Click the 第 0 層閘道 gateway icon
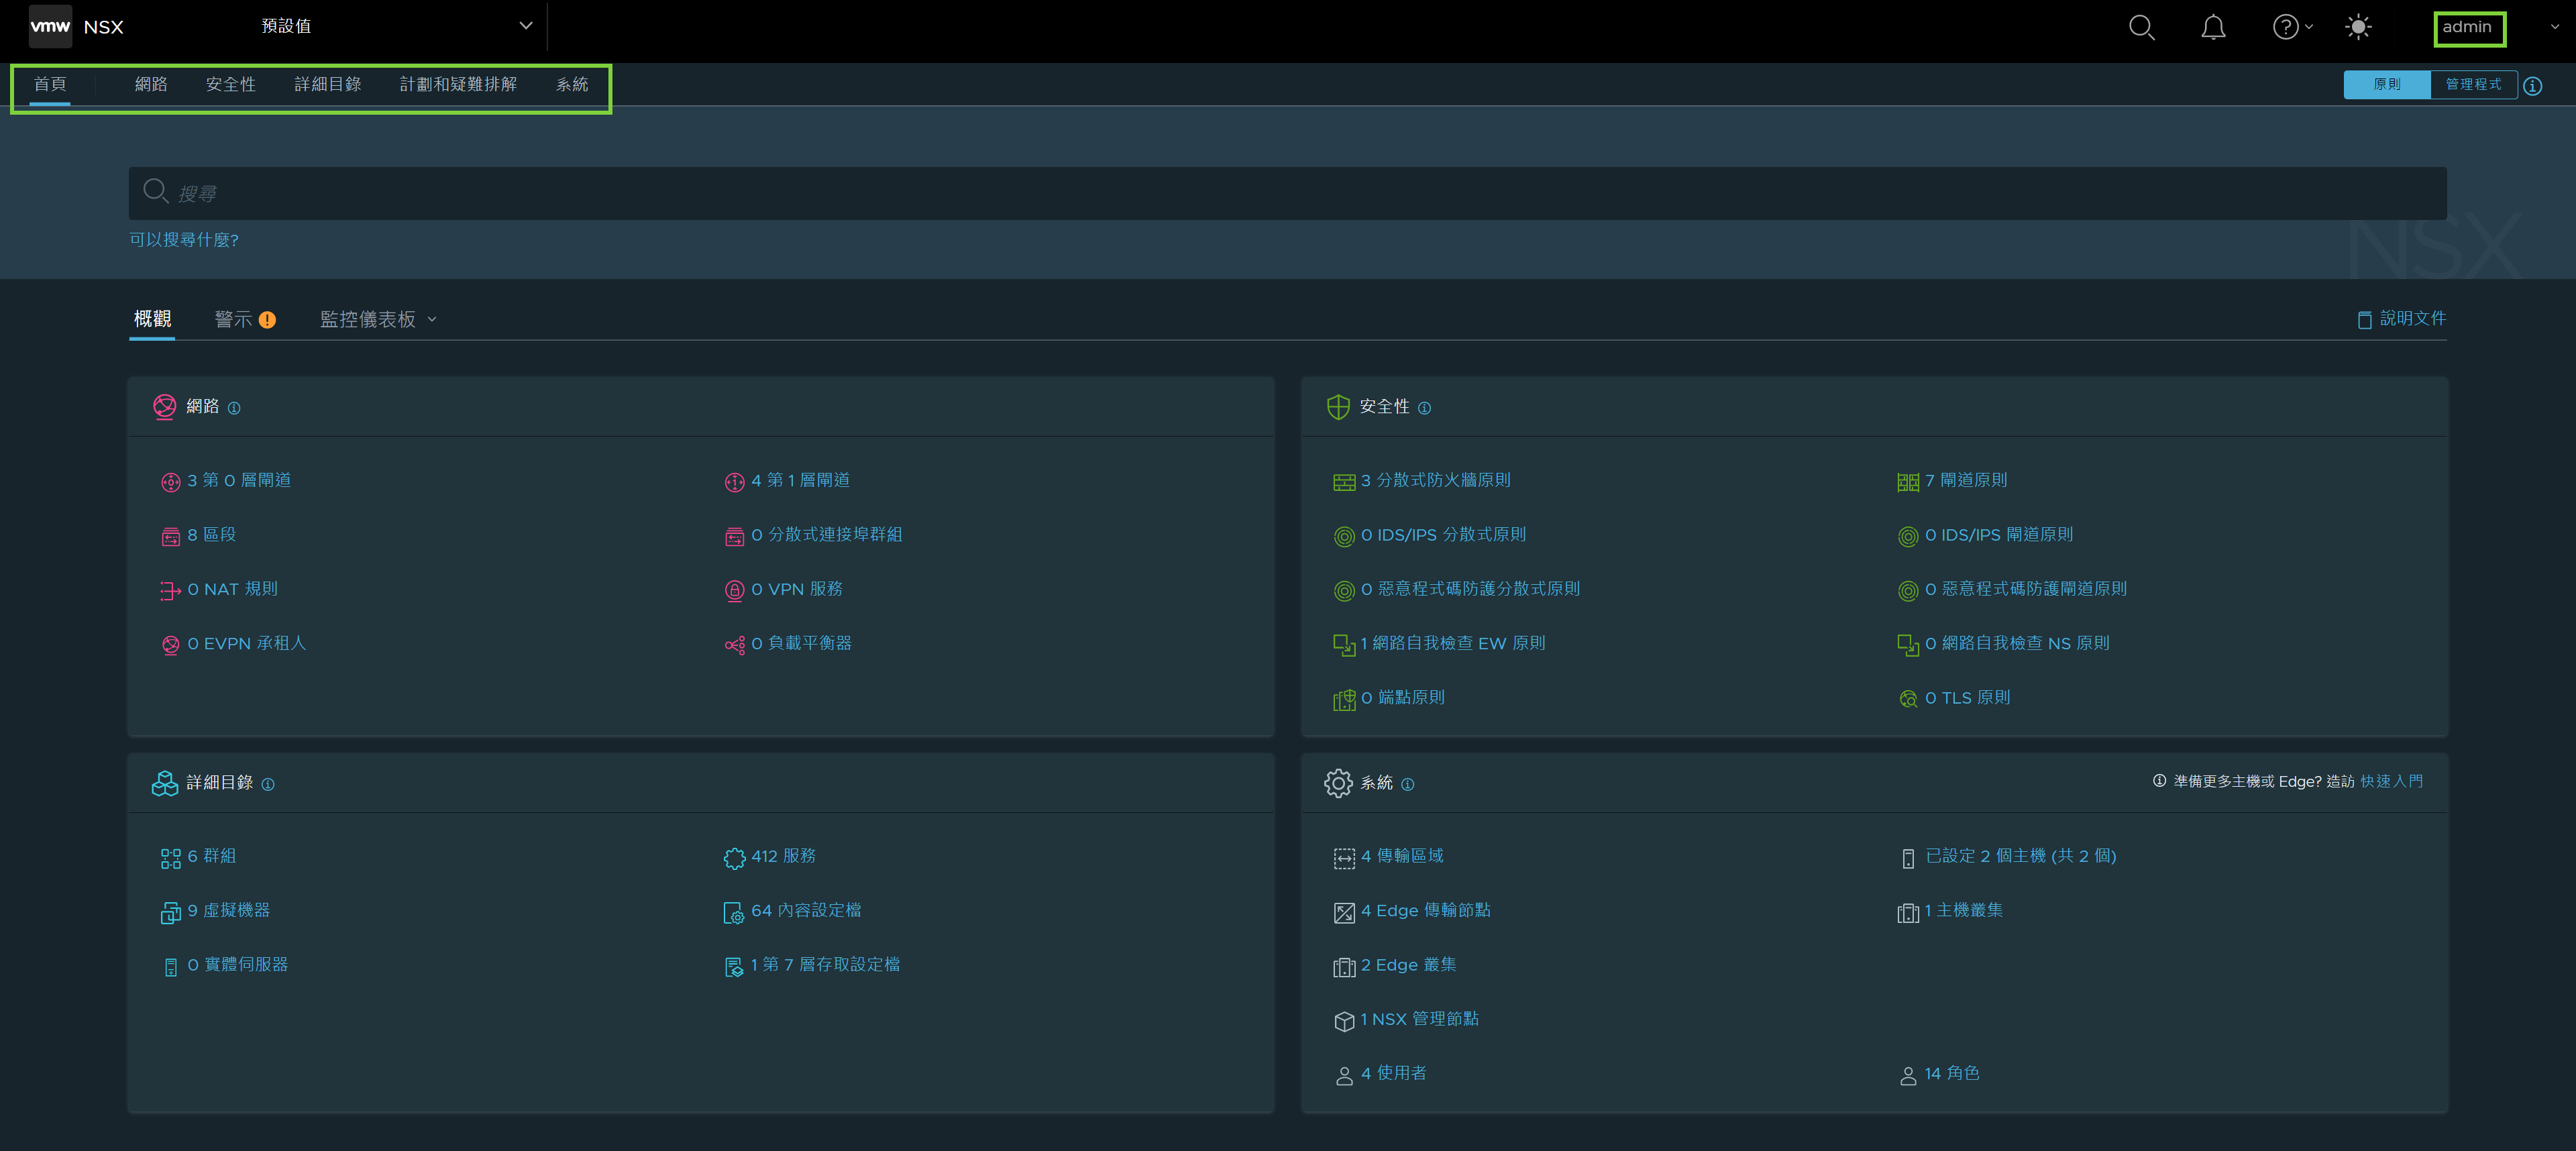 click(171, 482)
